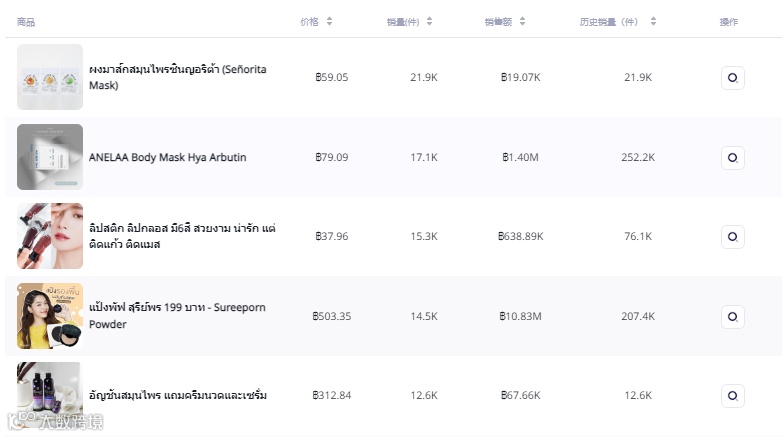Click the 操作 column header
The width and height of the screenshot is (783, 437).
tap(728, 22)
